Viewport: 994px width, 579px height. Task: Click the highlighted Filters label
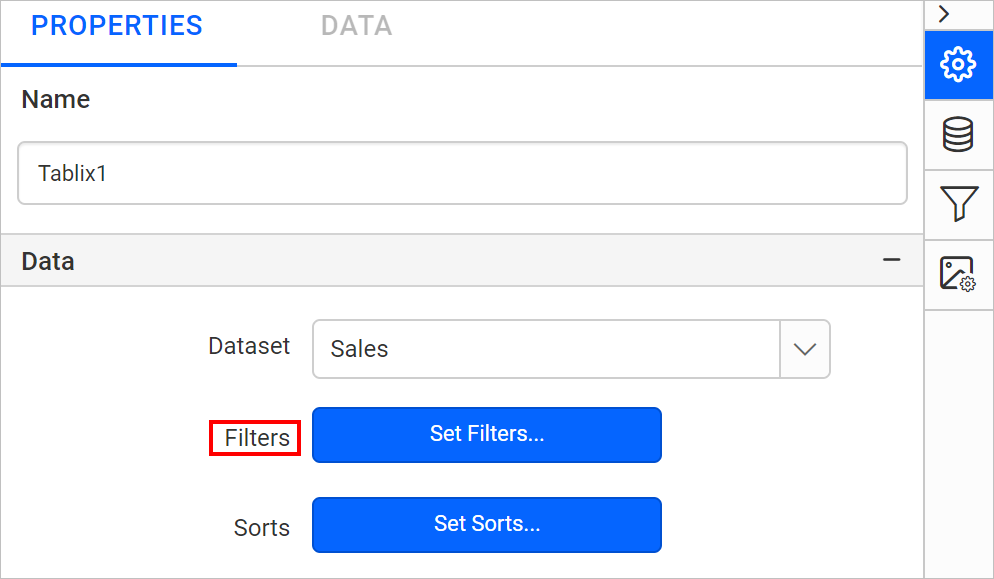254,437
